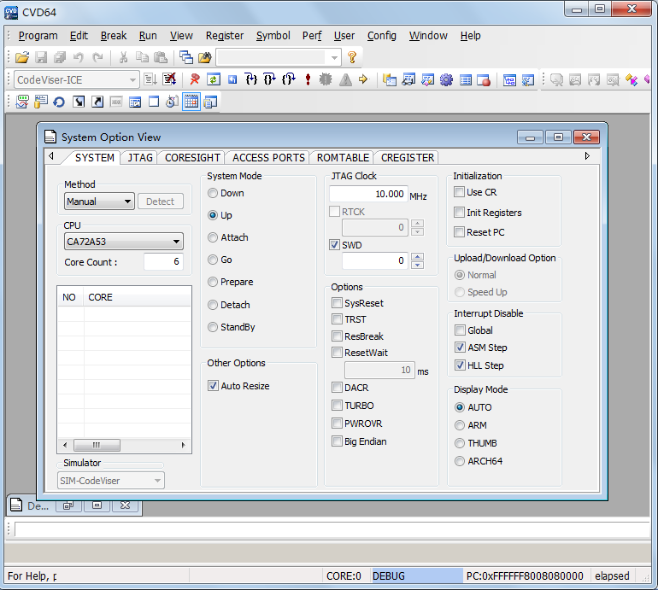The image size is (658, 591).
Task: Switch to the ROMTABLE tab
Action: (x=343, y=157)
